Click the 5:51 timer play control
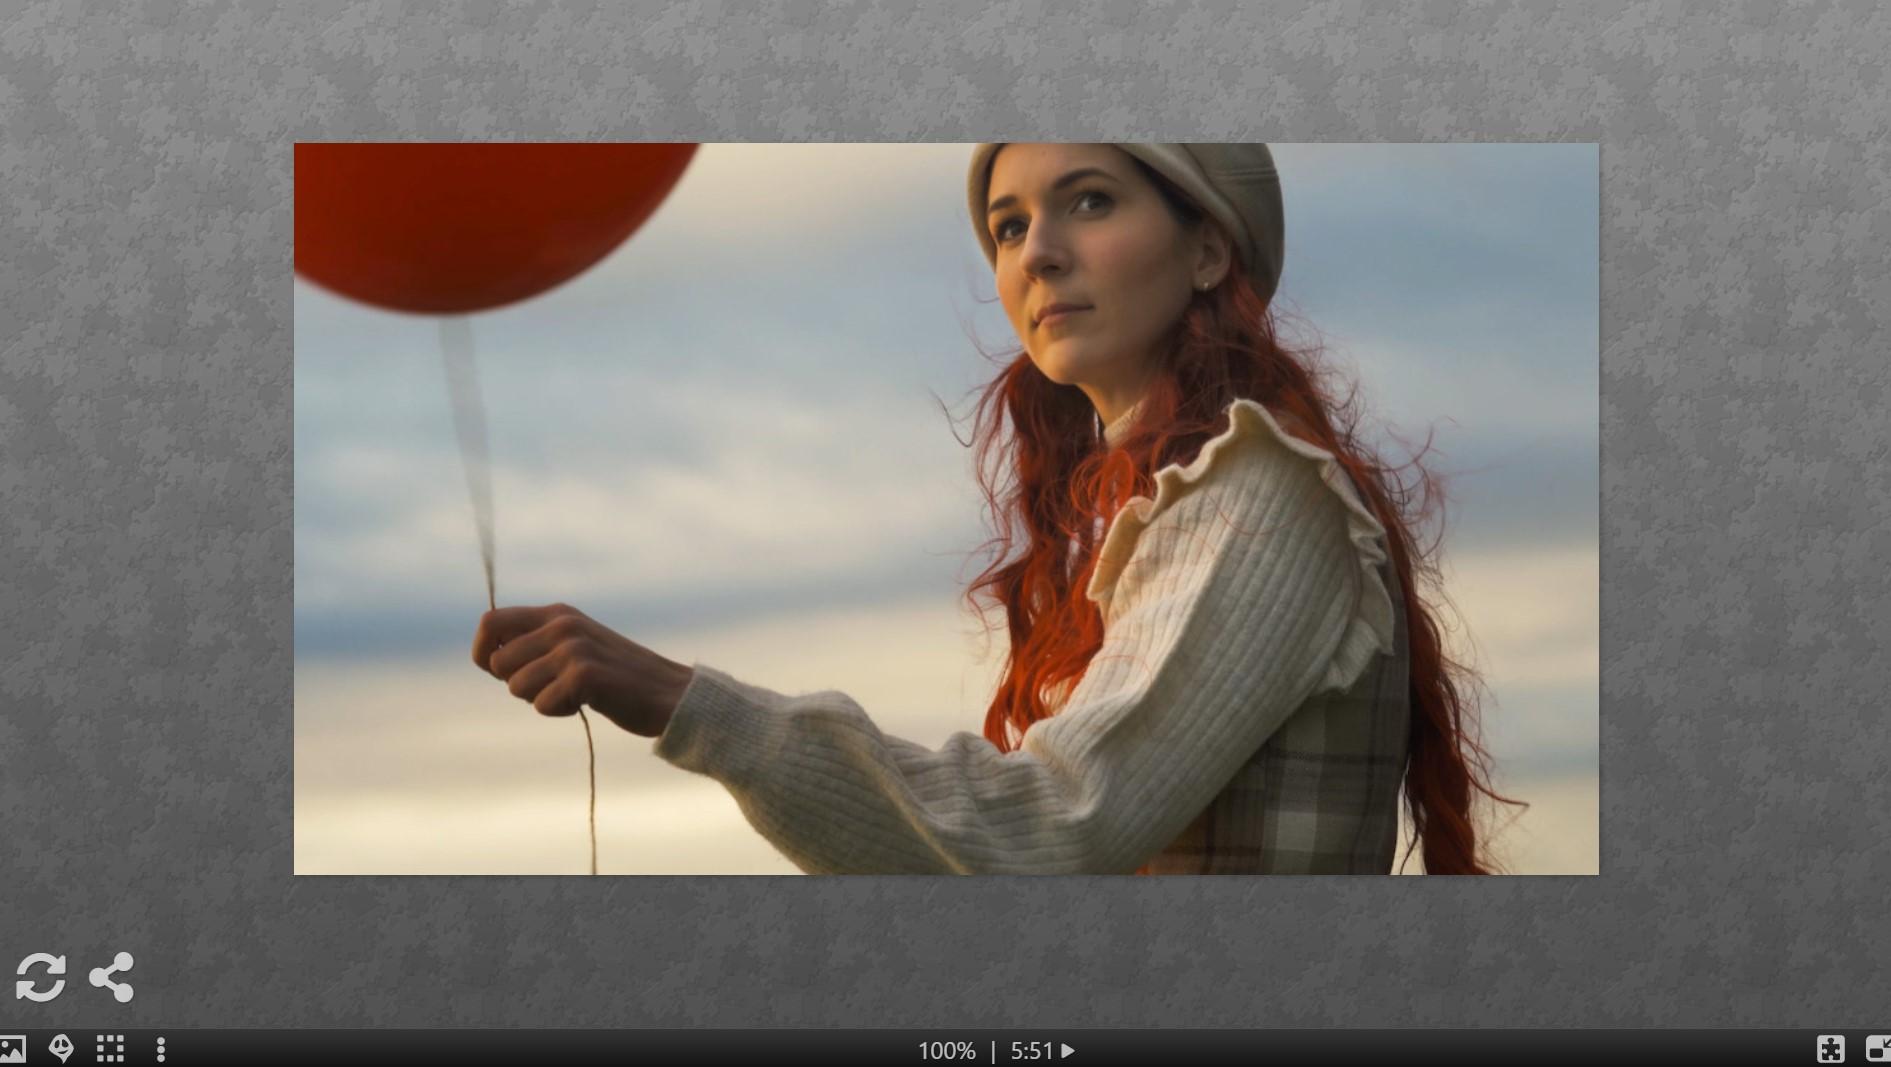Image resolution: width=1891 pixels, height=1067 pixels. tap(1042, 1051)
